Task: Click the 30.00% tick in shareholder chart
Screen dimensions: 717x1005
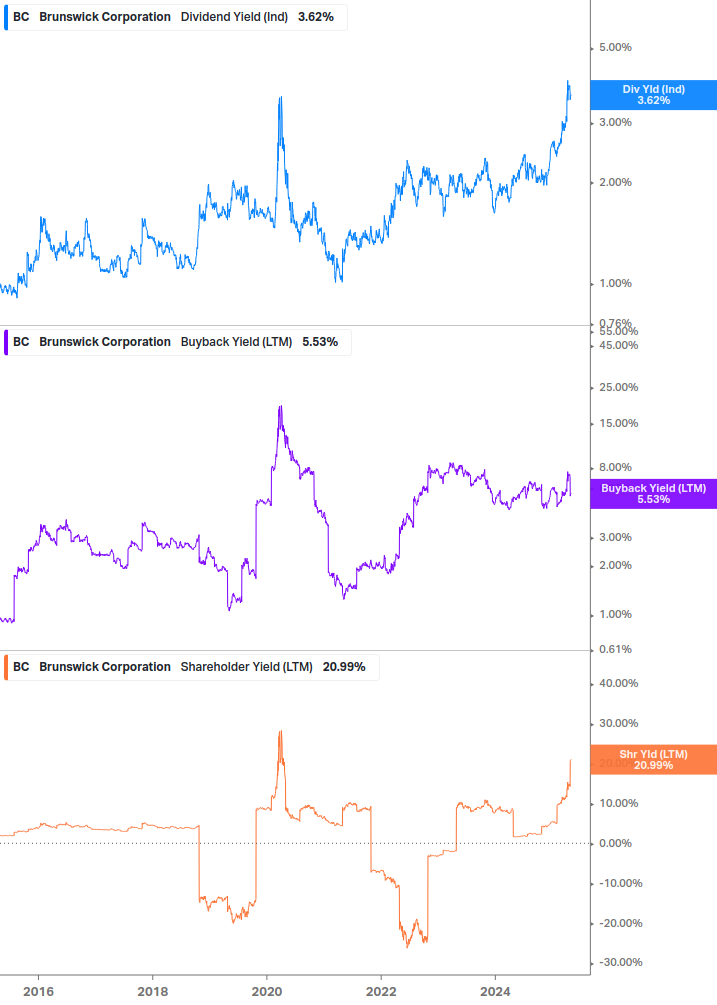Action: [x=618, y=723]
